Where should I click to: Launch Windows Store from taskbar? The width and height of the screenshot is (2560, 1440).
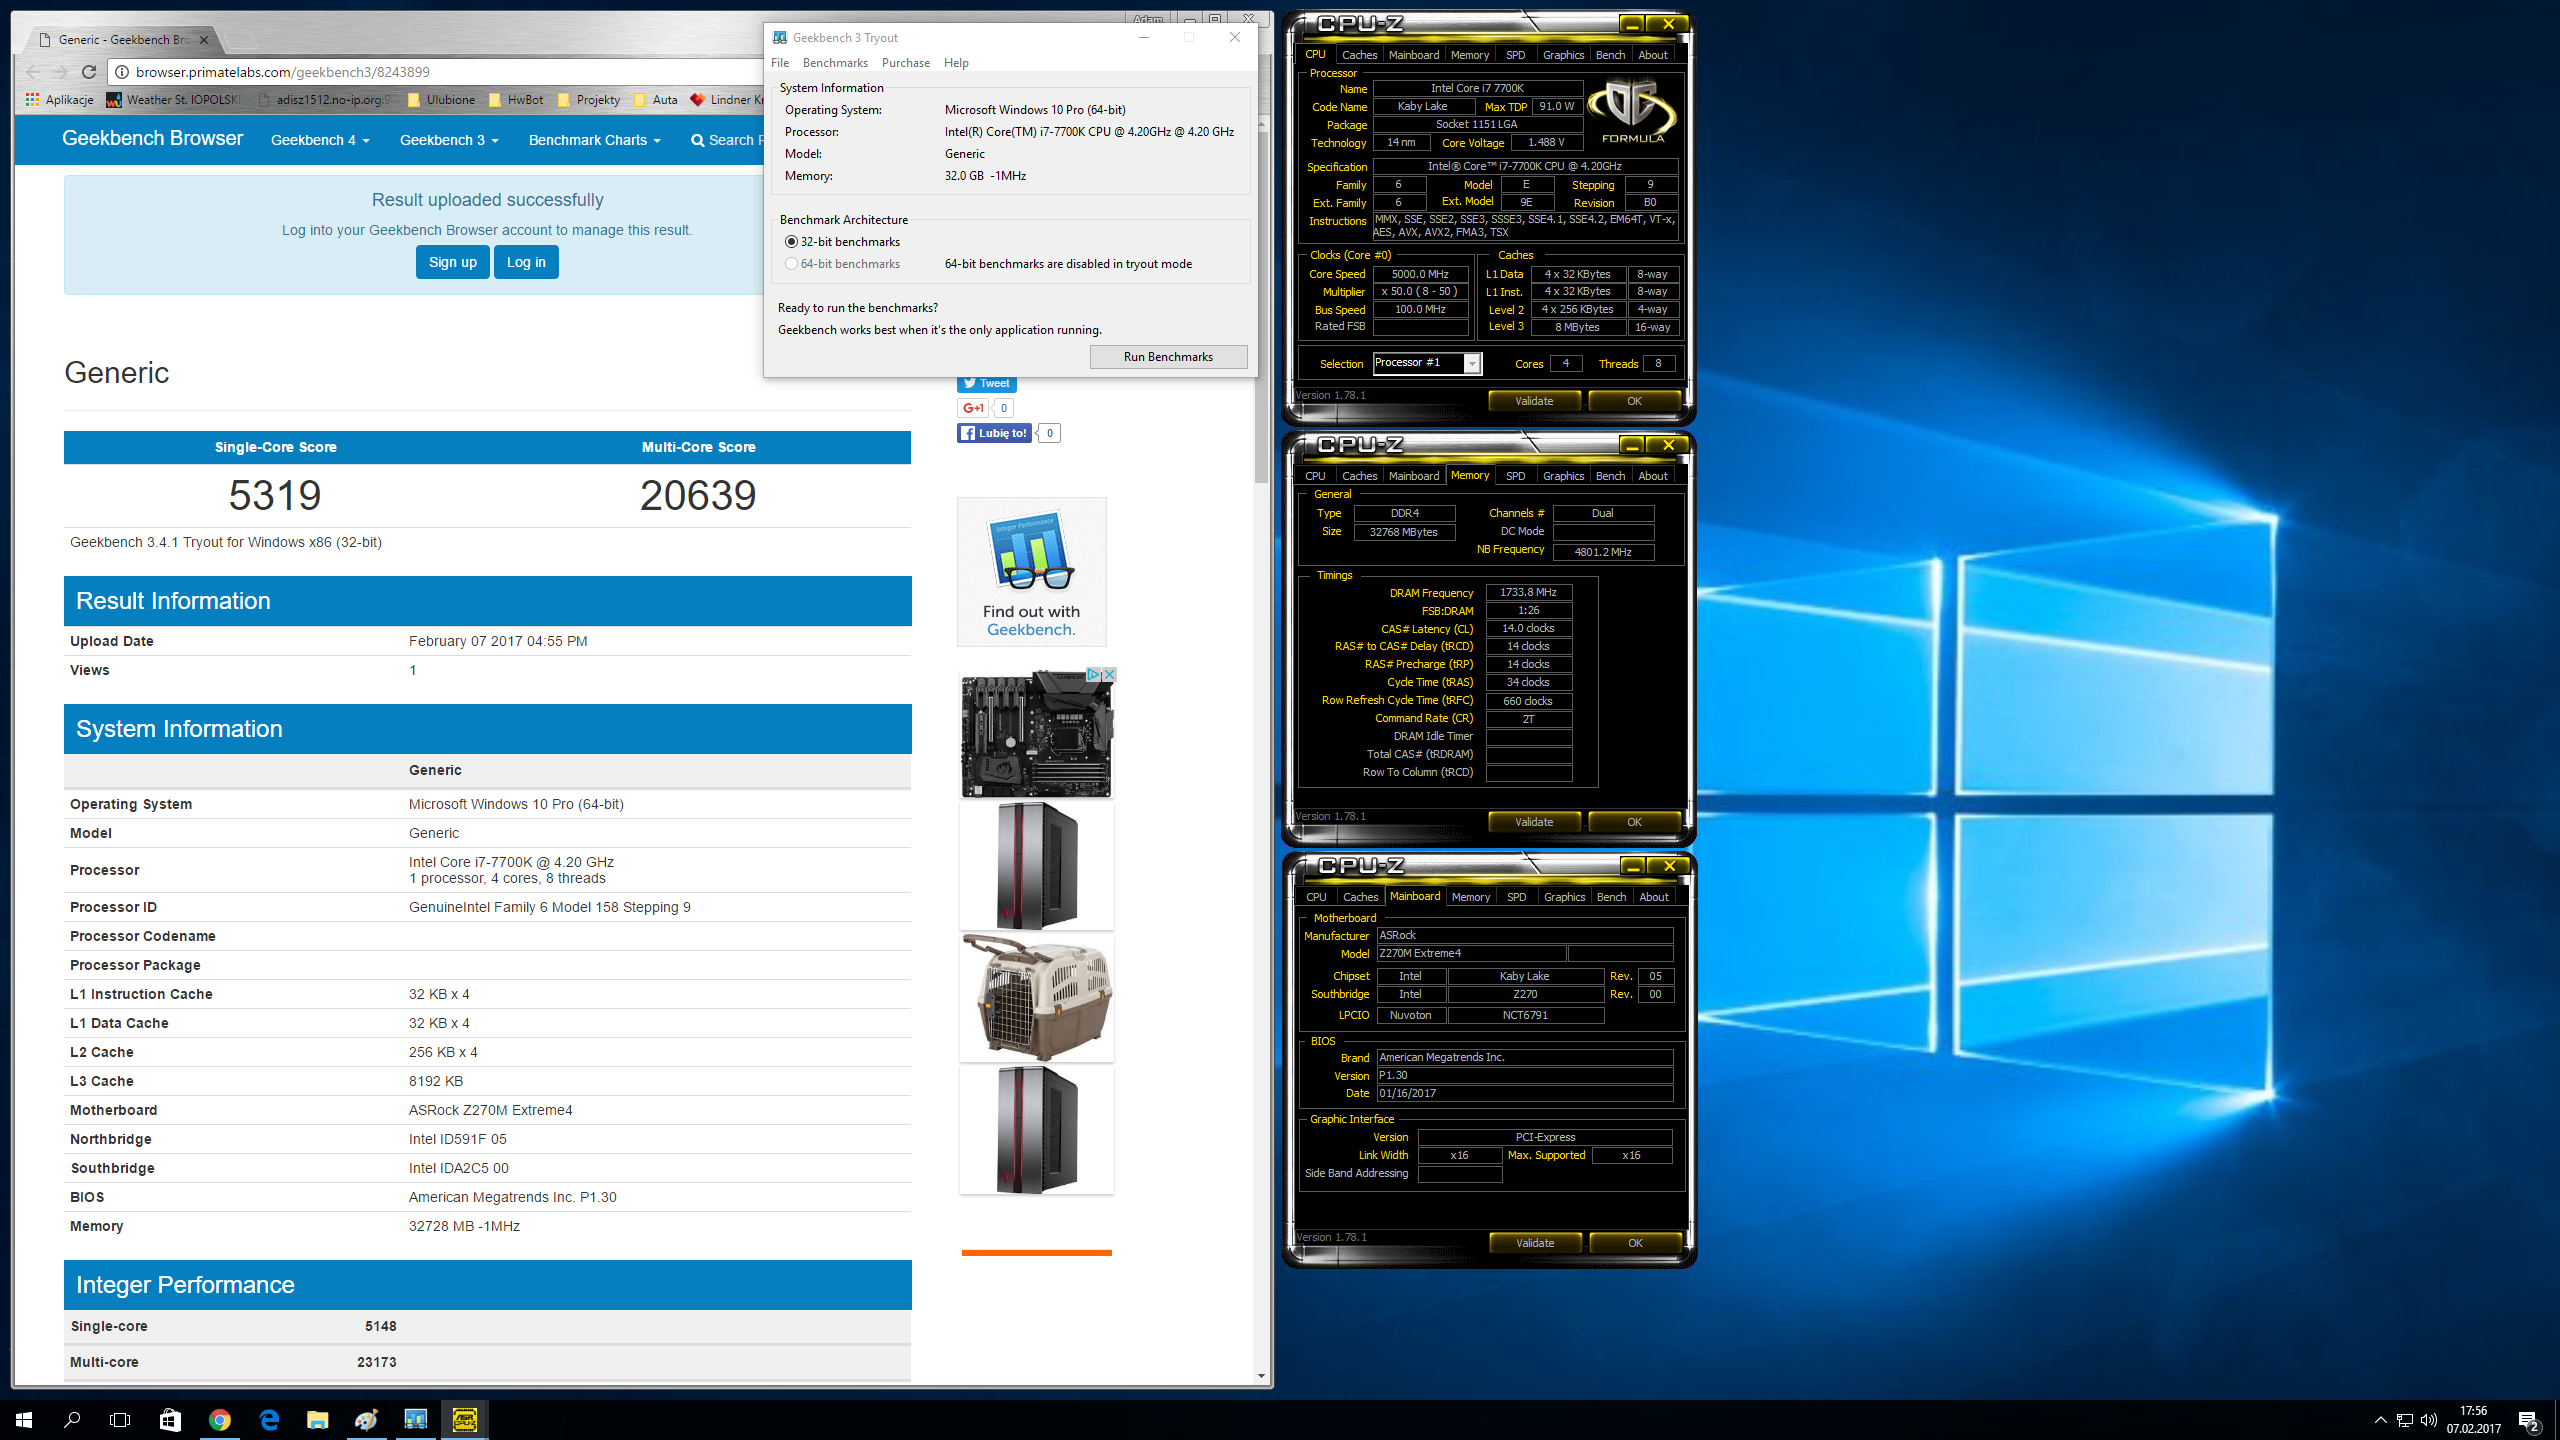pyautogui.click(x=170, y=1419)
